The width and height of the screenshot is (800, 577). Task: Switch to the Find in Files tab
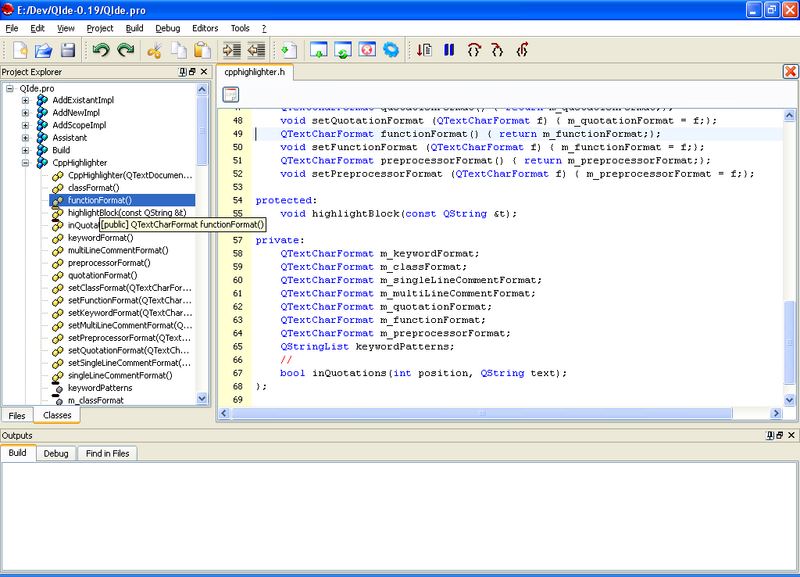[106, 454]
